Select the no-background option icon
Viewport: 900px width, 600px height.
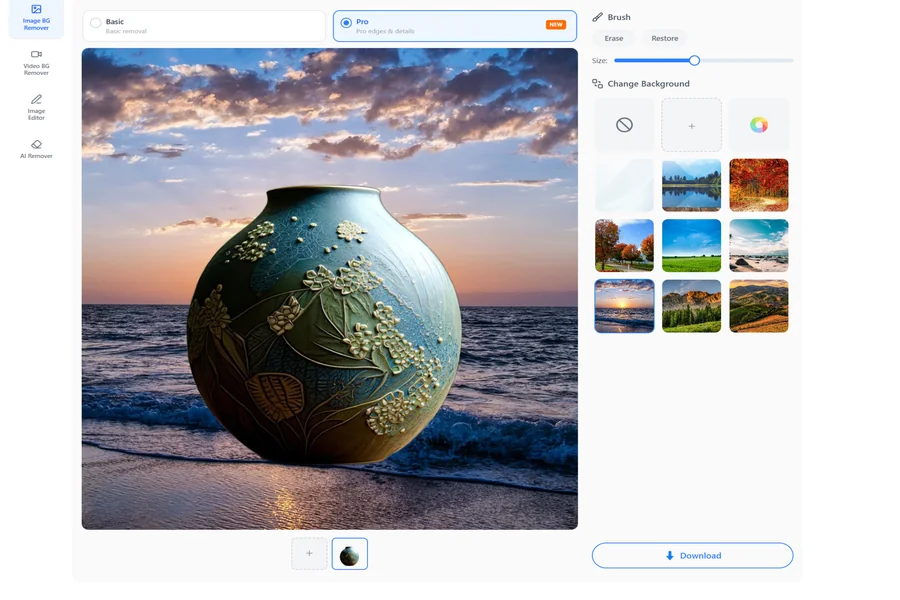(x=624, y=125)
